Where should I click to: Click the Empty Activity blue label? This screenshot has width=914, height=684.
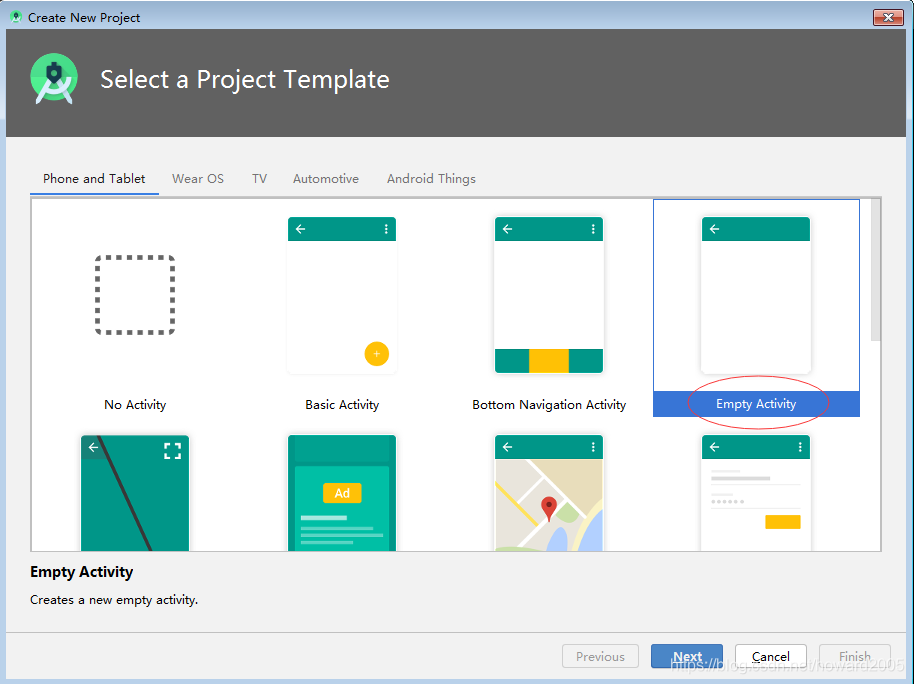(756, 404)
